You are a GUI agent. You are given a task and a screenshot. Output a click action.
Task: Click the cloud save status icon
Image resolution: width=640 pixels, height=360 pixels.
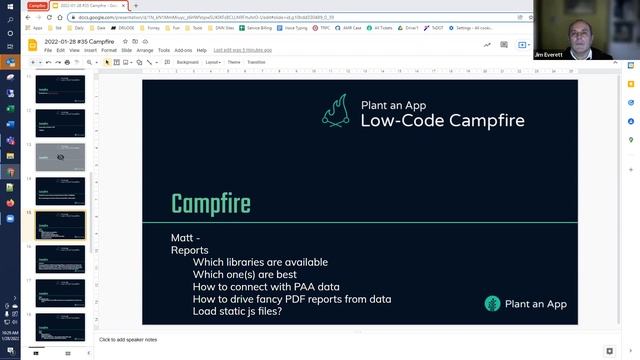[x=145, y=41]
